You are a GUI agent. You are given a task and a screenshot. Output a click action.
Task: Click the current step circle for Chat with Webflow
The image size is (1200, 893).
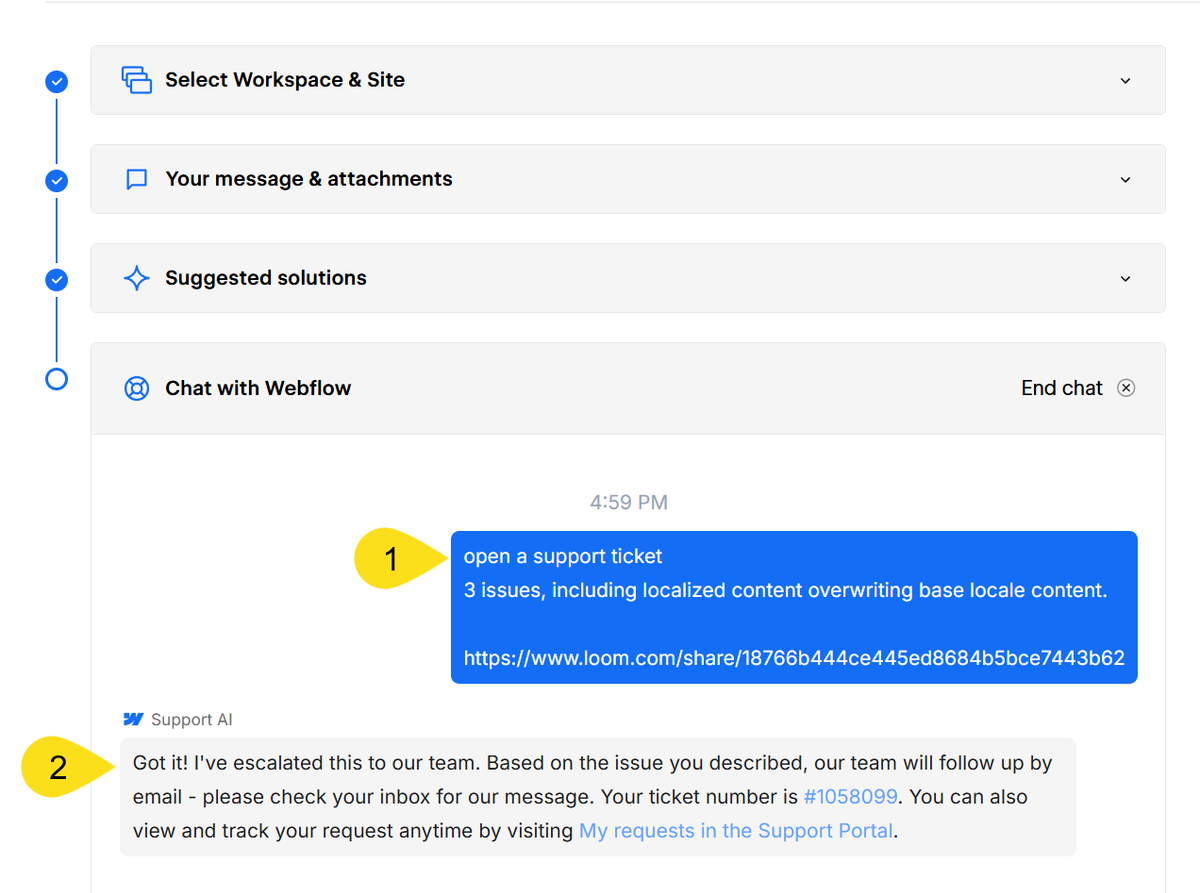tap(57, 379)
